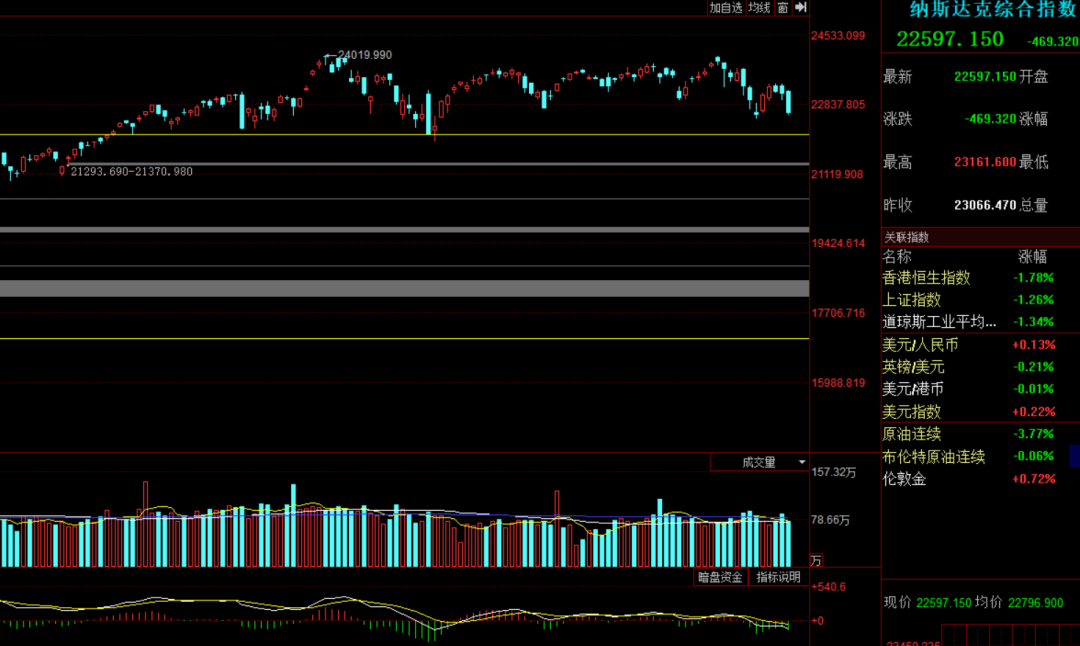Select 道琼斯工业平均 row
The height and width of the screenshot is (646, 1080).
979,322
